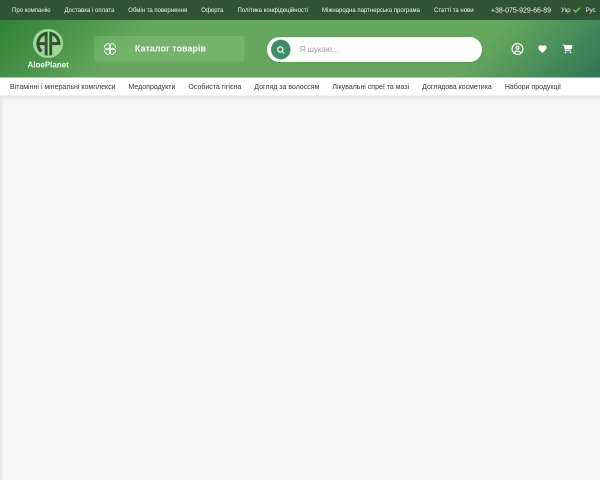Open the user account icon
This screenshot has height=480, width=600.
click(517, 49)
